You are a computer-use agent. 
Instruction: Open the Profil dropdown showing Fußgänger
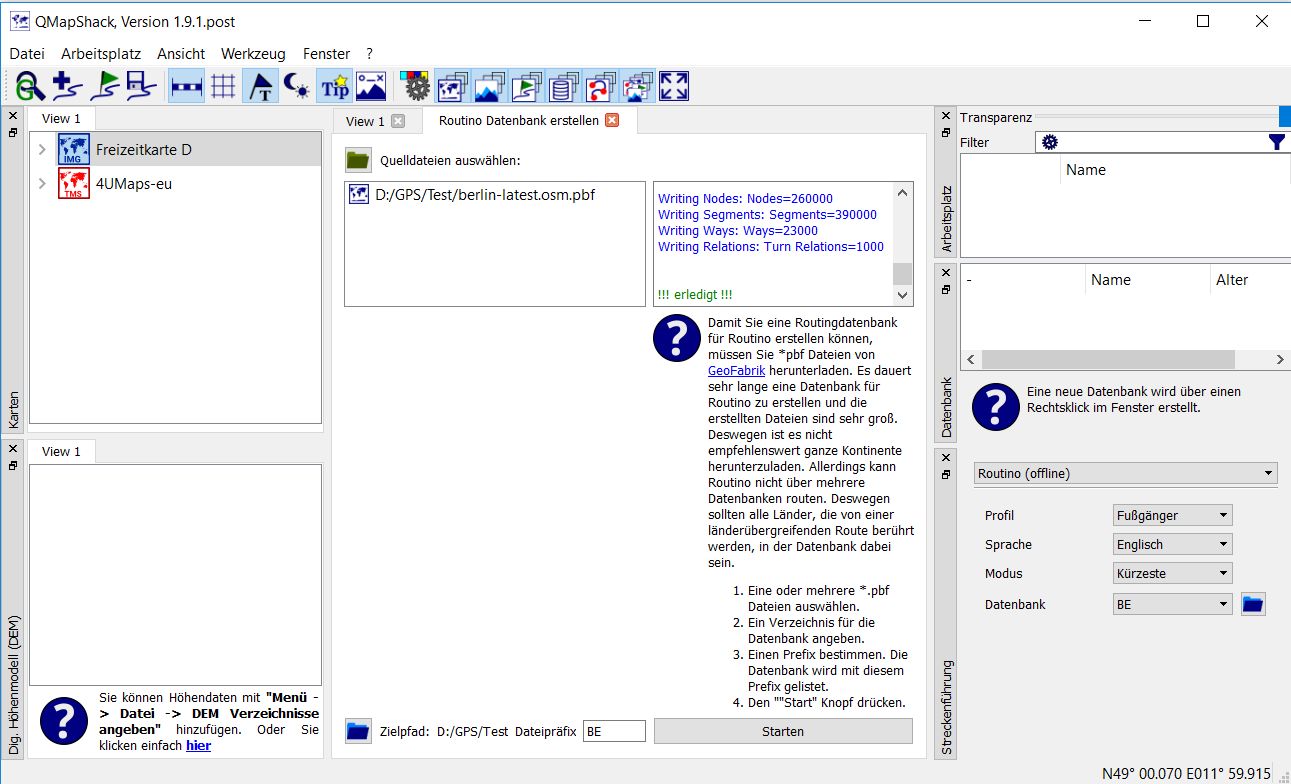click(1173, 515)
